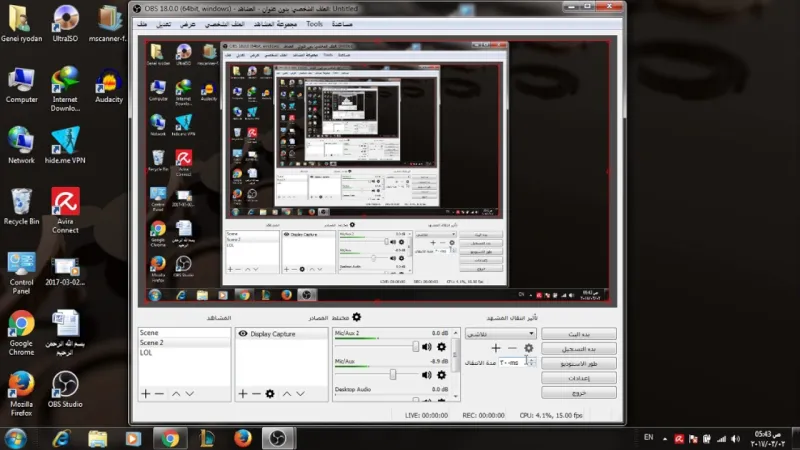Mute the Mic/Aux 2 speaker icon
Image resolution: width=800 pixels, height=450 pixels.
(428, 346)
